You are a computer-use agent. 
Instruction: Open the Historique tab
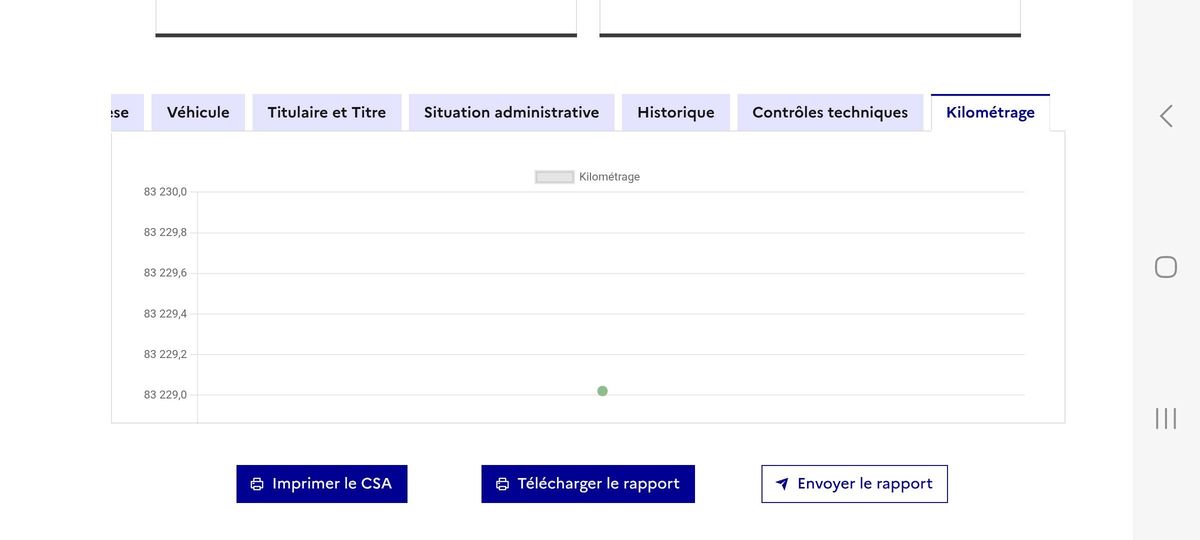click(676, 112)
